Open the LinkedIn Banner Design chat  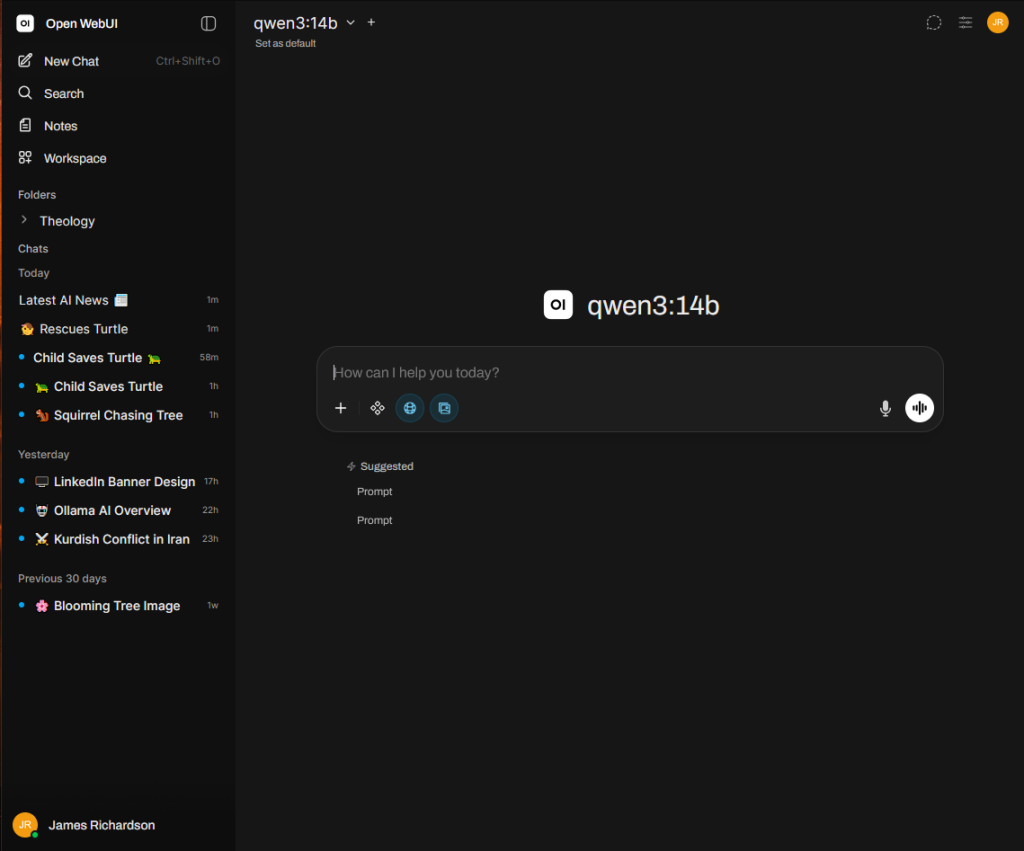(x=119, y=482)
